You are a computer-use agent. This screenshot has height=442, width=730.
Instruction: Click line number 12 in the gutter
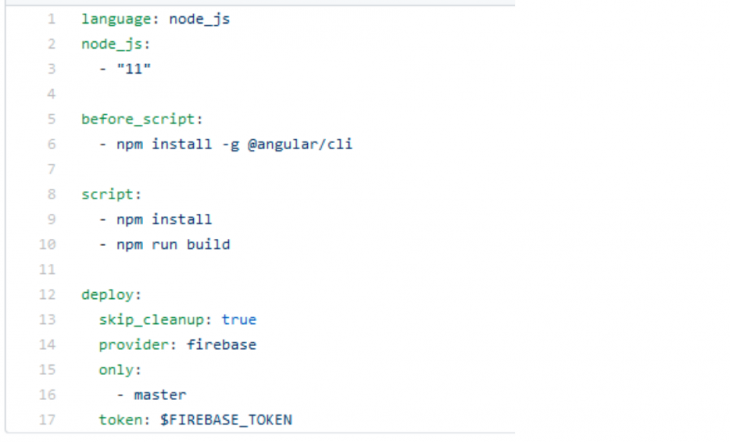[x=47, y=295]
